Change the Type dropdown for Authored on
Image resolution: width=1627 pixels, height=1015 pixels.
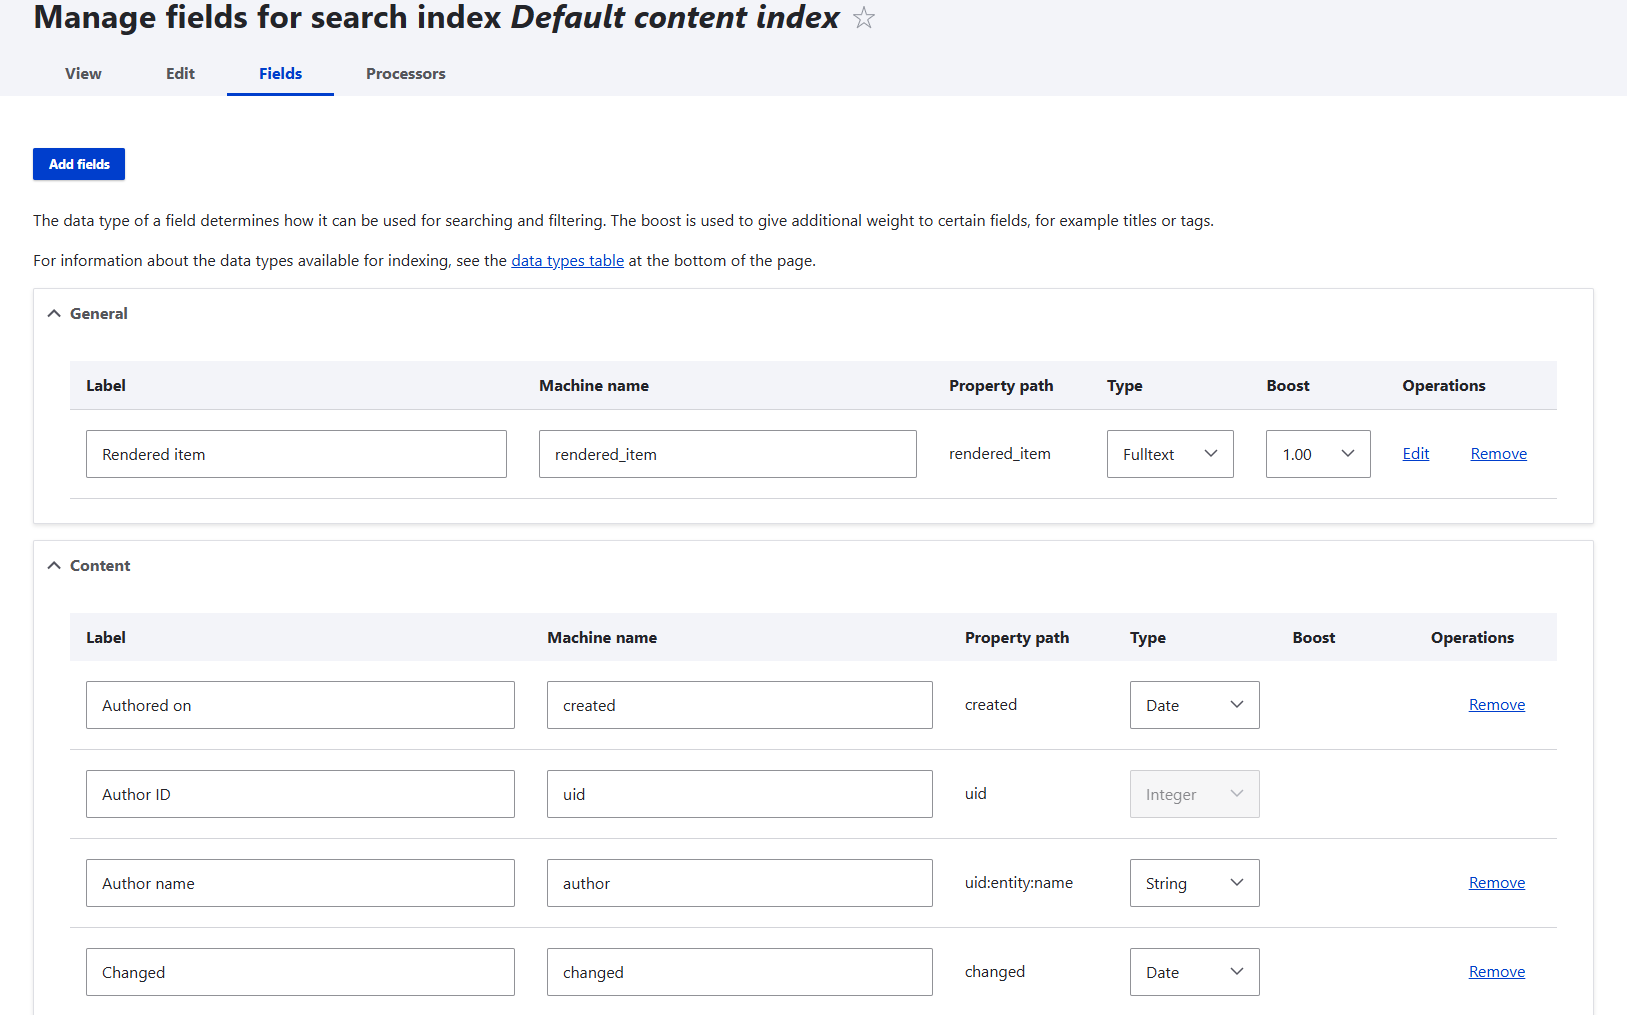pyautogui.click(x=1193, y=705)
